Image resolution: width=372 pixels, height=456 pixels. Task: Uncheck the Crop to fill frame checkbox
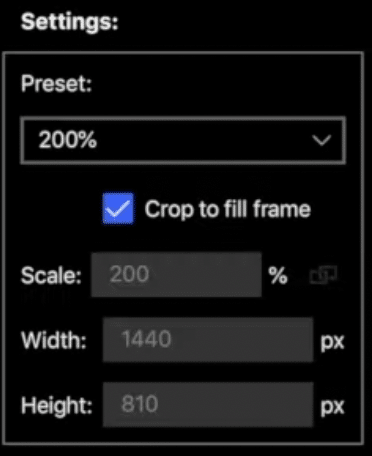pyautogui.click(x=118, y=209)
